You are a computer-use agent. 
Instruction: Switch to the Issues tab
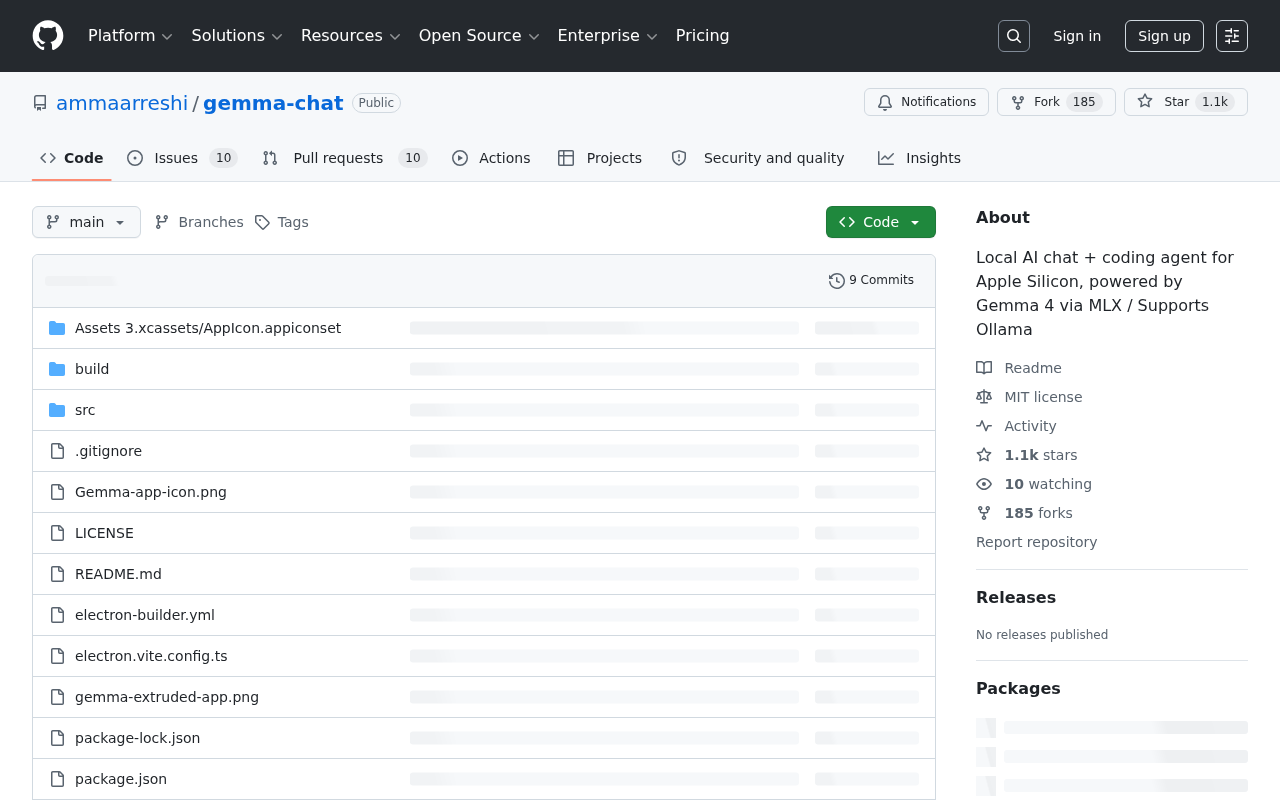182,158
